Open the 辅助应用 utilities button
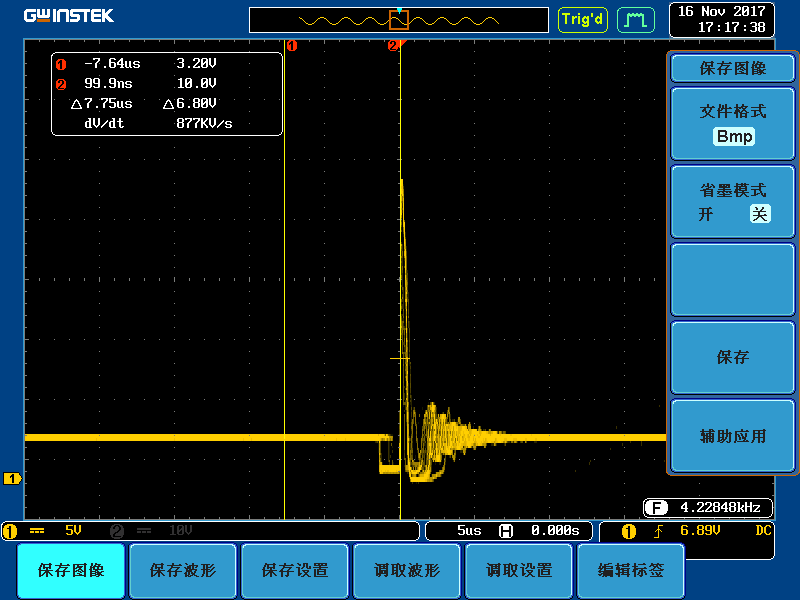 [733, 436]
